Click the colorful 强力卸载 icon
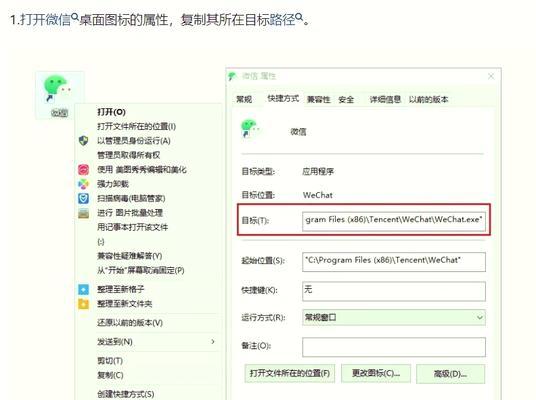Screen dimensions: 536x400 tap(83, 184)
